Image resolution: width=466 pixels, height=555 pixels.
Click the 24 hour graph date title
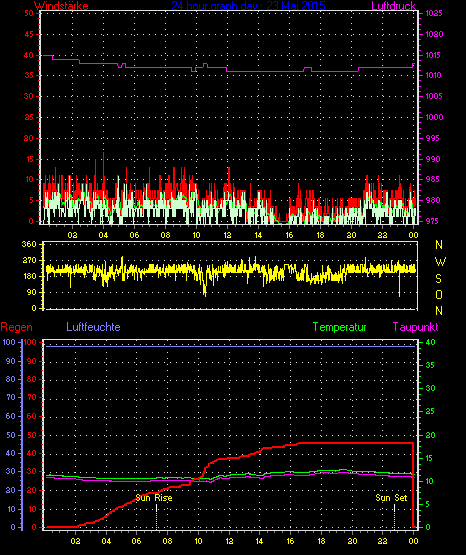pos(248,5)
